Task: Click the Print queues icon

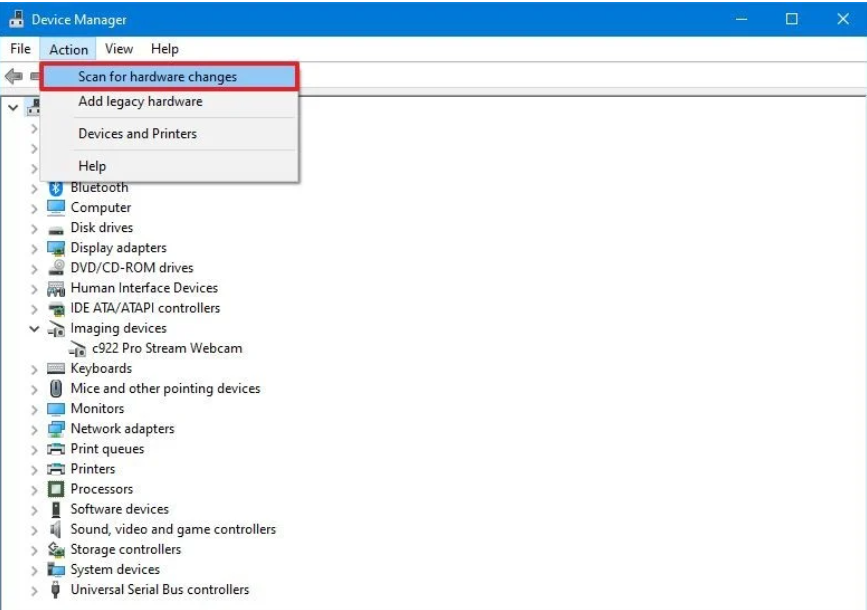Action: pyautogui.click(x=56, y=449)
